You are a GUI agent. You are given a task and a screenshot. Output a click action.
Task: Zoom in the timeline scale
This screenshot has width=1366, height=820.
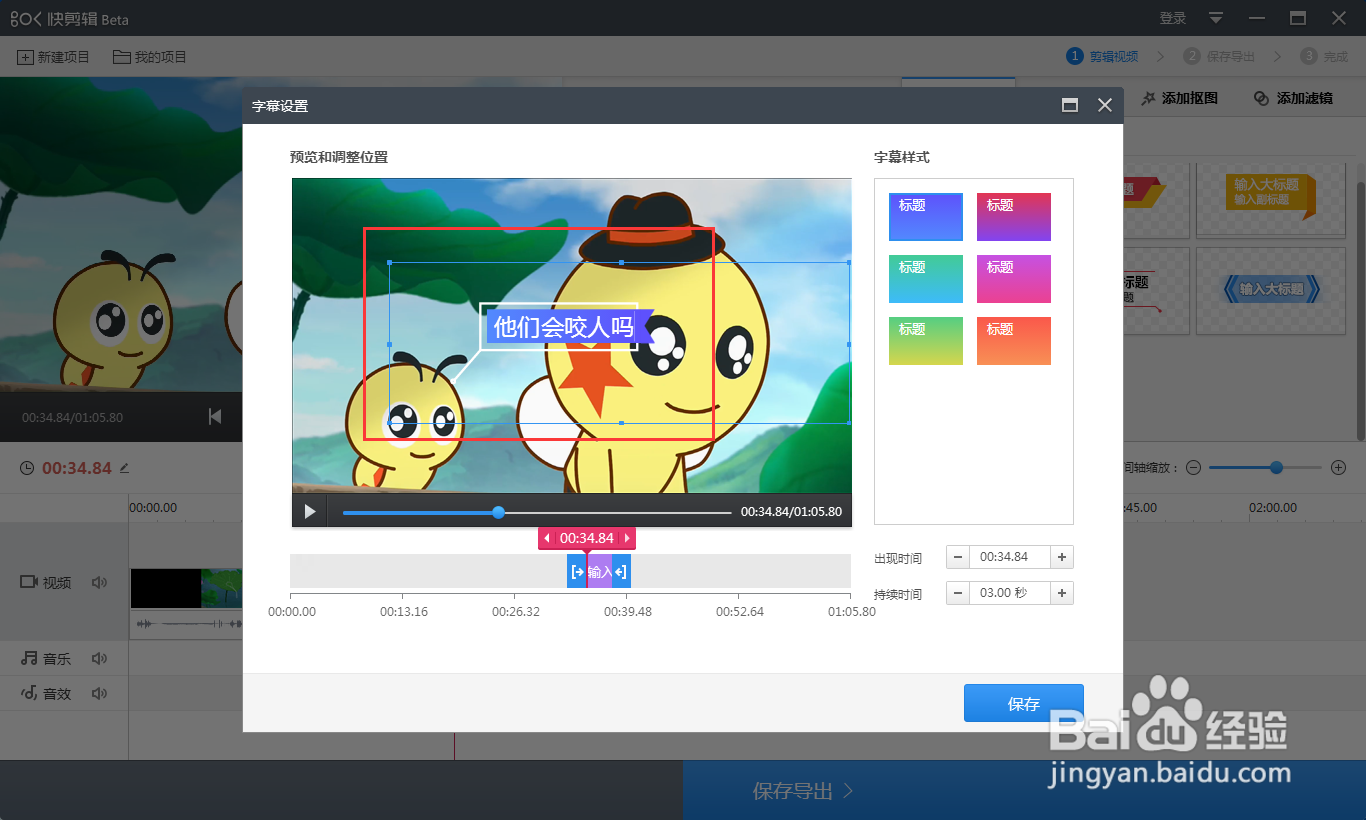click(1339, 467)
